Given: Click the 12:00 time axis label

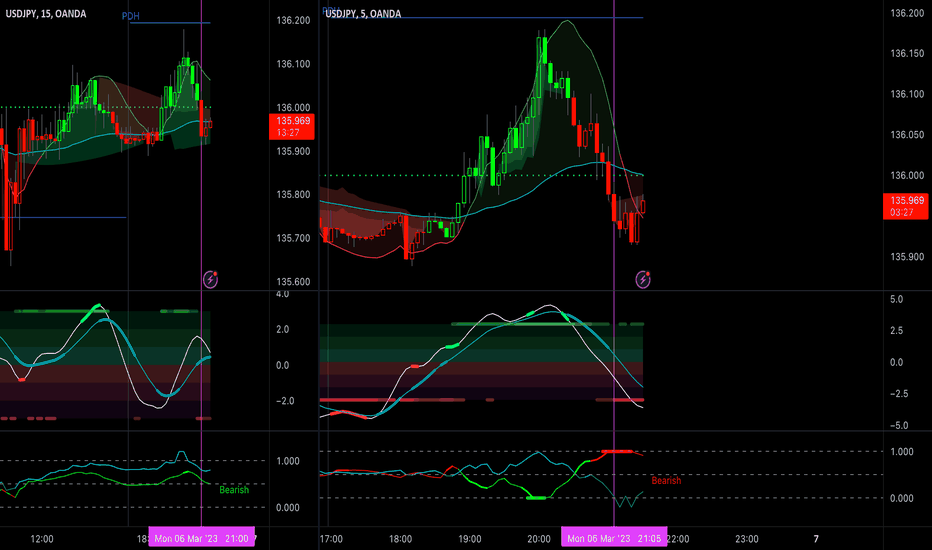Looking at the screenshot, I should 42,539.
